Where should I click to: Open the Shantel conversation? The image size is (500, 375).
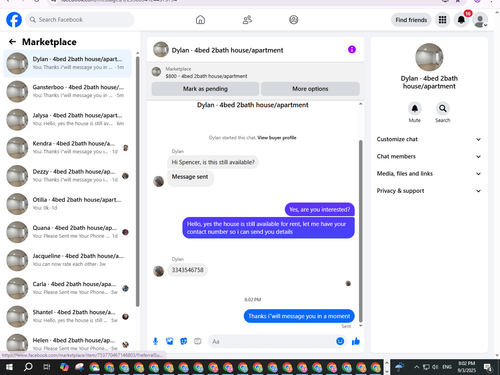[x=67, y=316]
